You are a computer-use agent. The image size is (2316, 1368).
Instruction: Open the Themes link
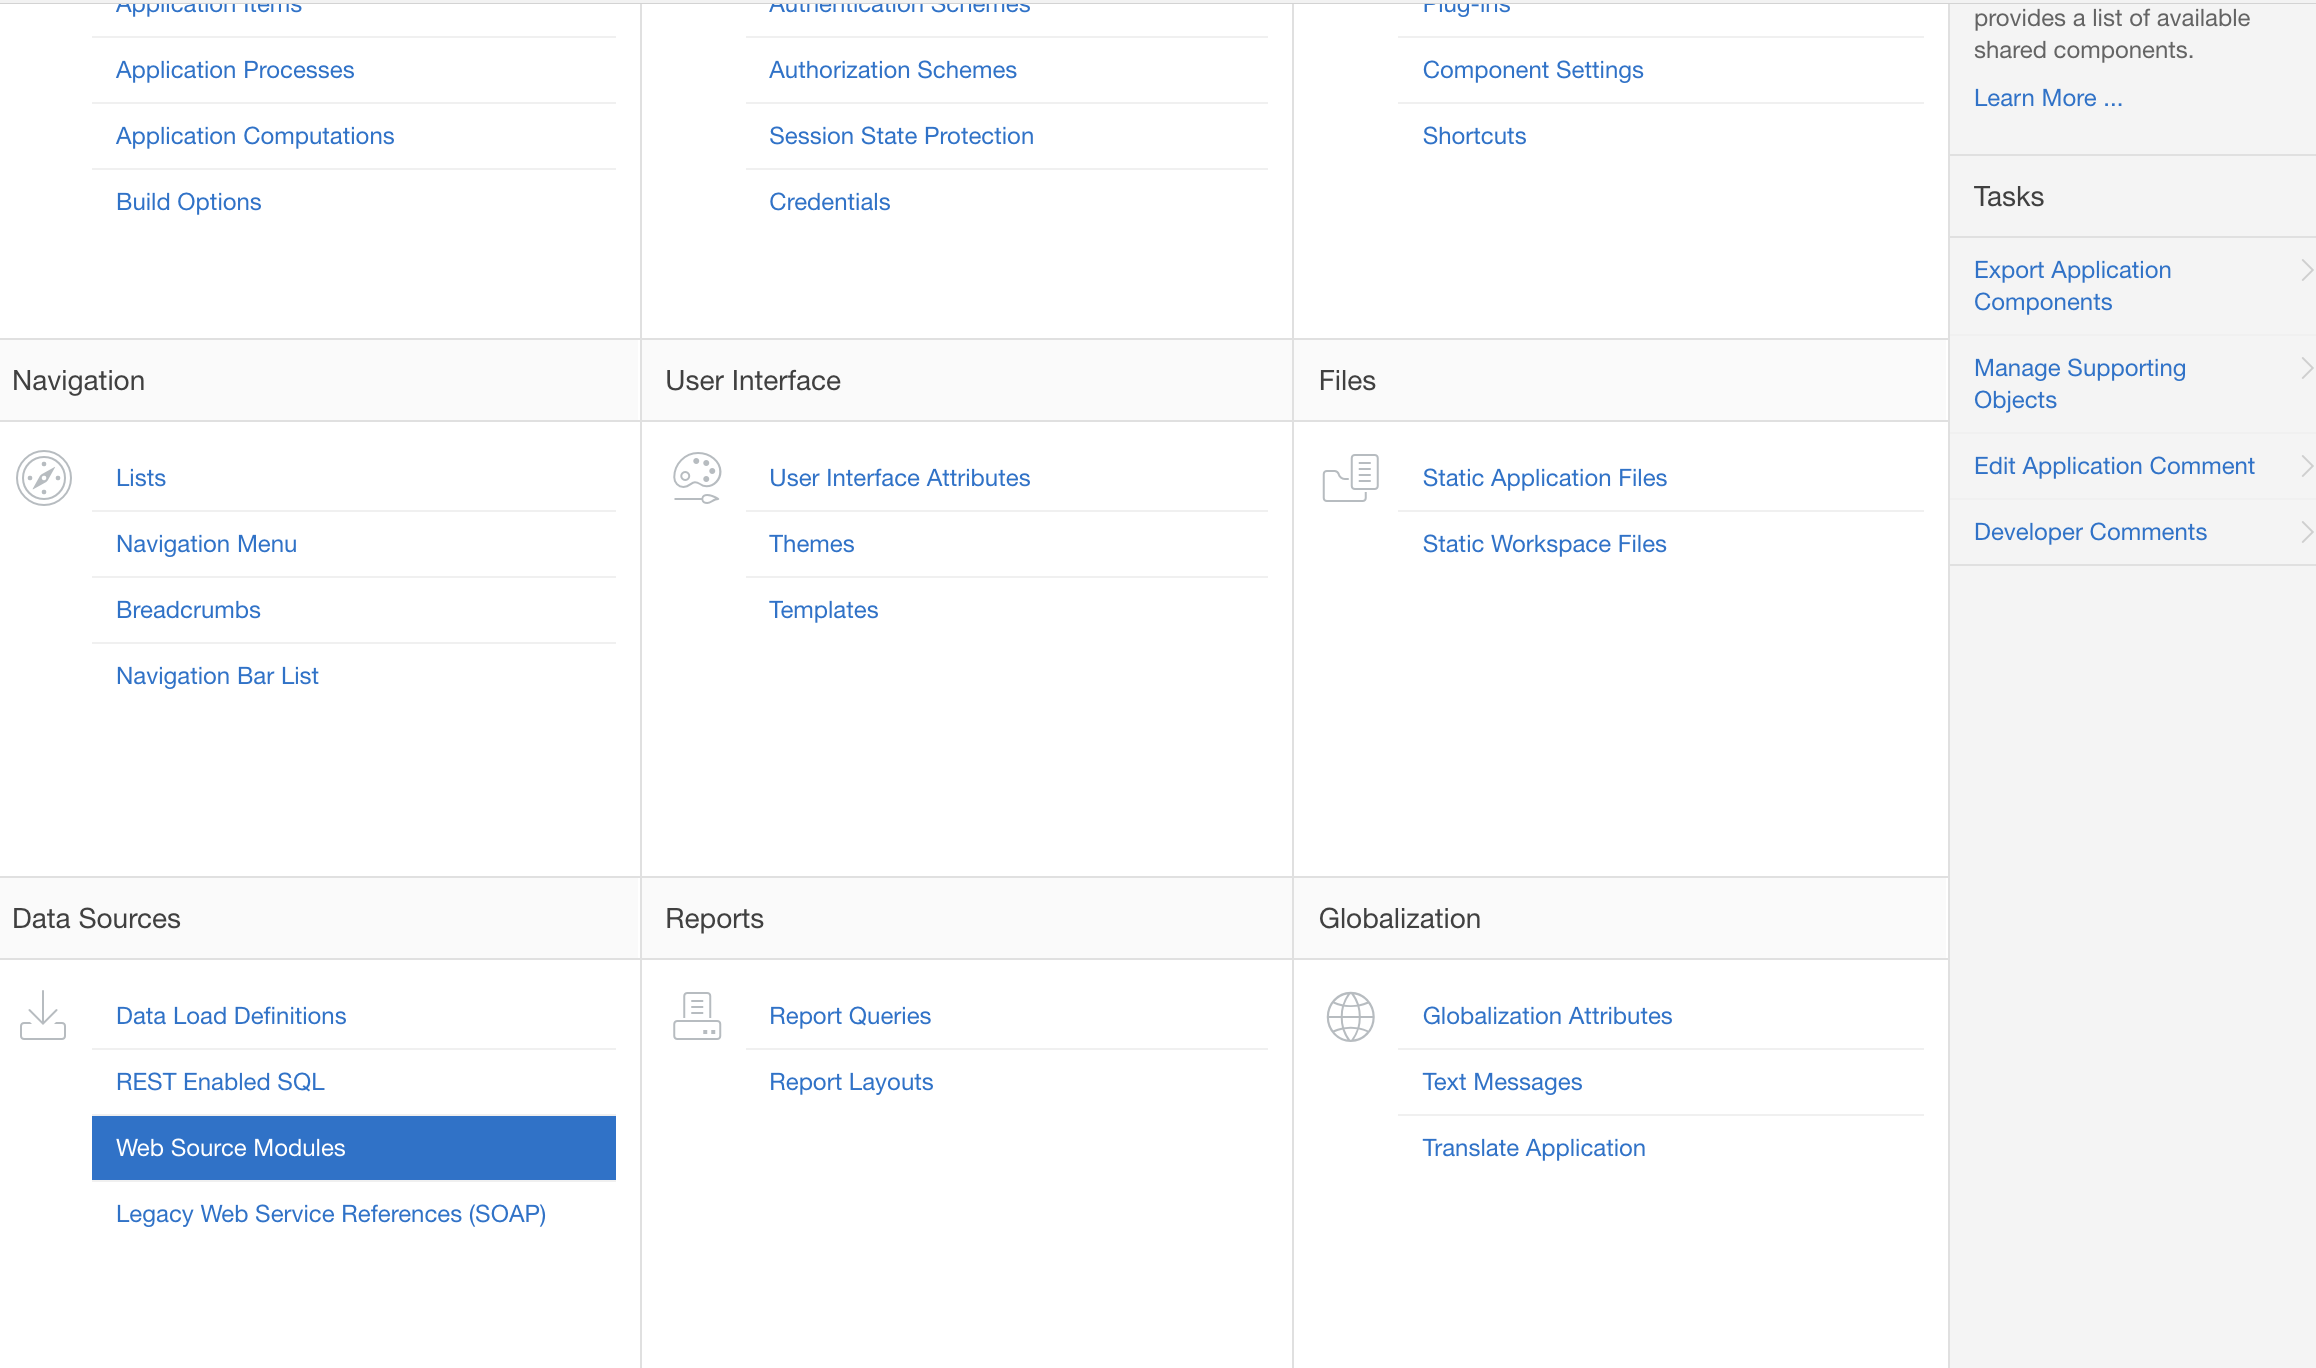click(811, 544)
